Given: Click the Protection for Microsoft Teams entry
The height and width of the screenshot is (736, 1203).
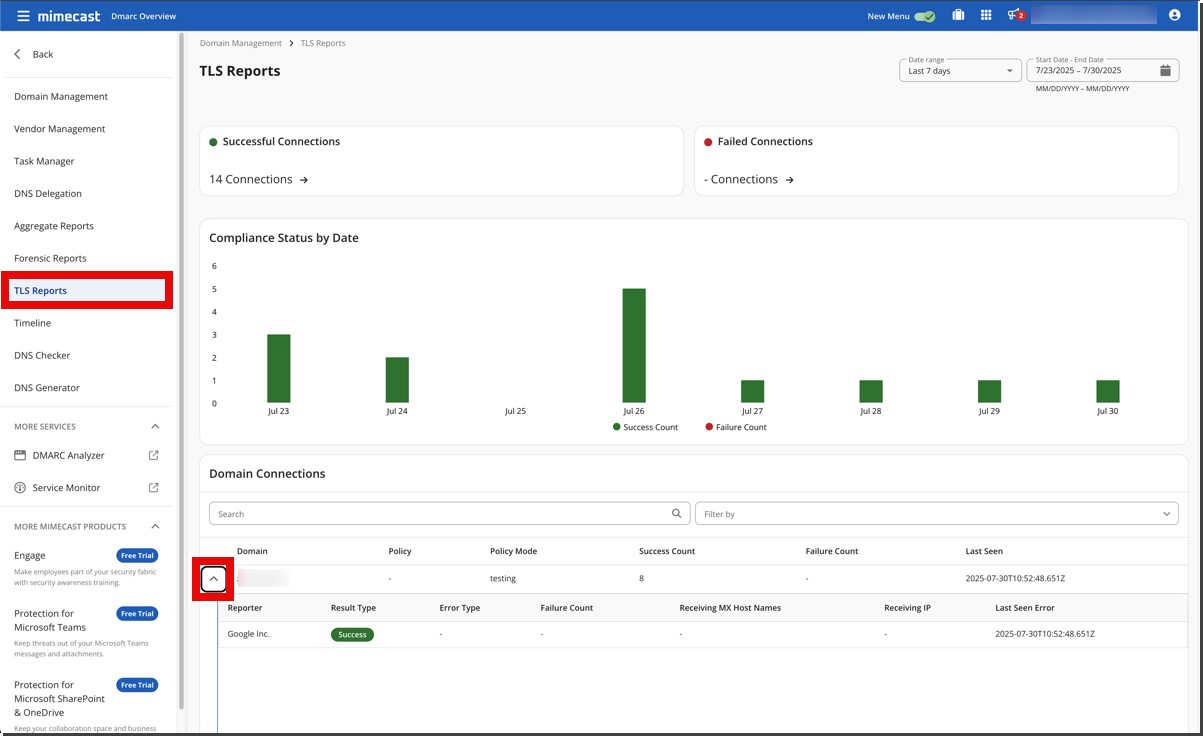Looking at the screenshot, I should (x=50, y=621).
